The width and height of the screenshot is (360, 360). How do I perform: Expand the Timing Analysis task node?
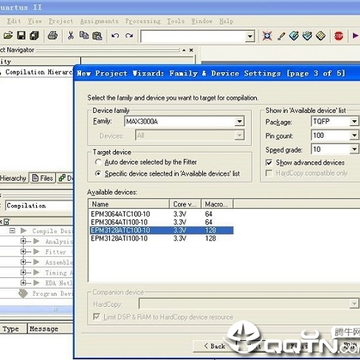[23, 272]
